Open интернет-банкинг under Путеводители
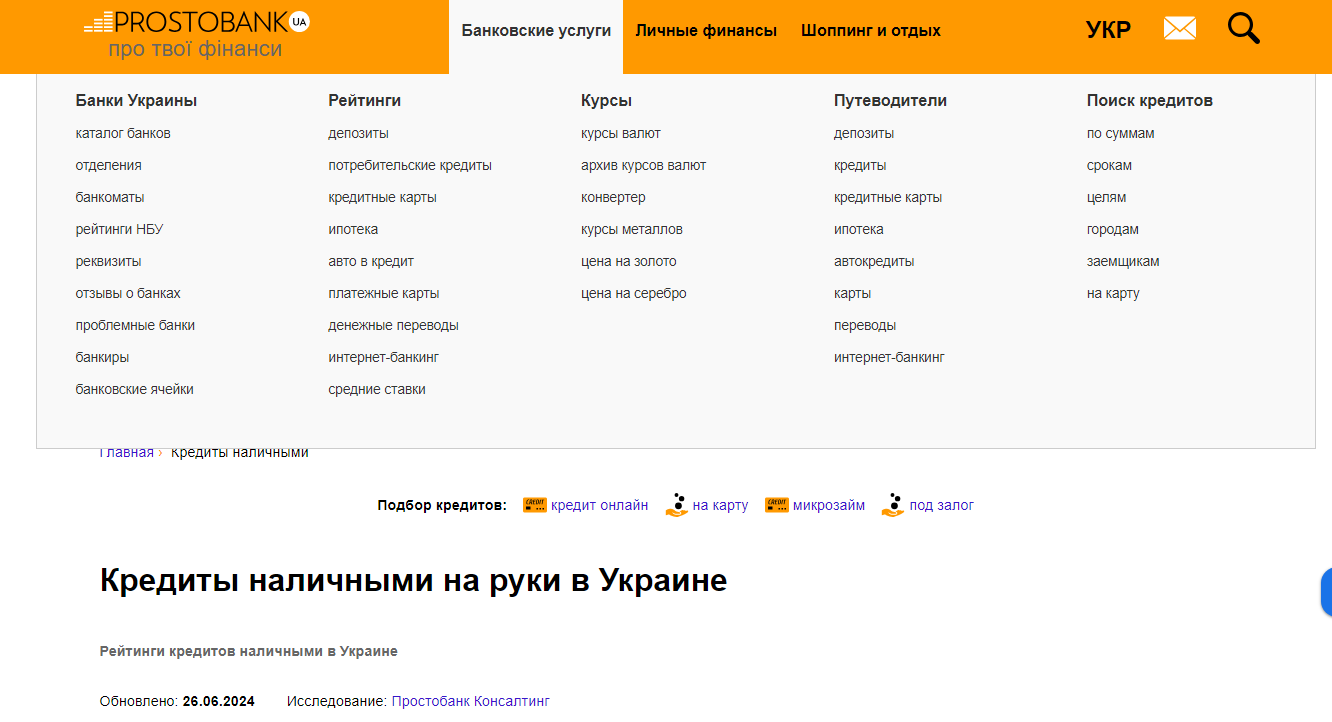1332x722 pixels. coord(889,357)
